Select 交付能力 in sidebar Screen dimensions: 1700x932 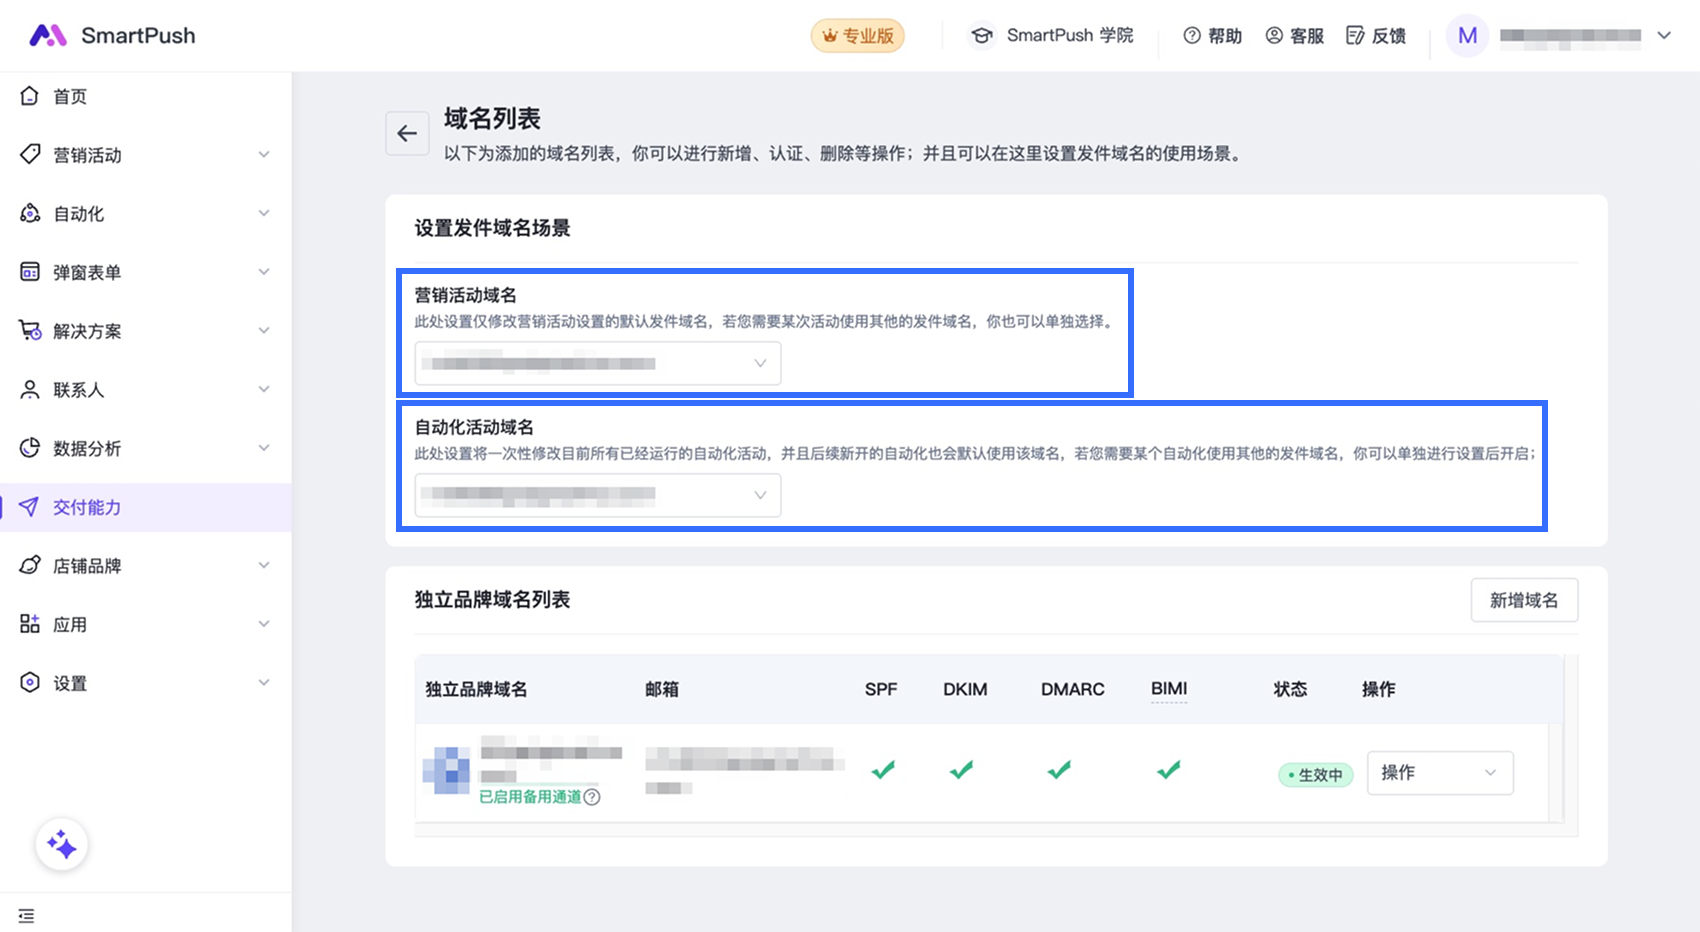pyautogui.click(x=87, y=507)
